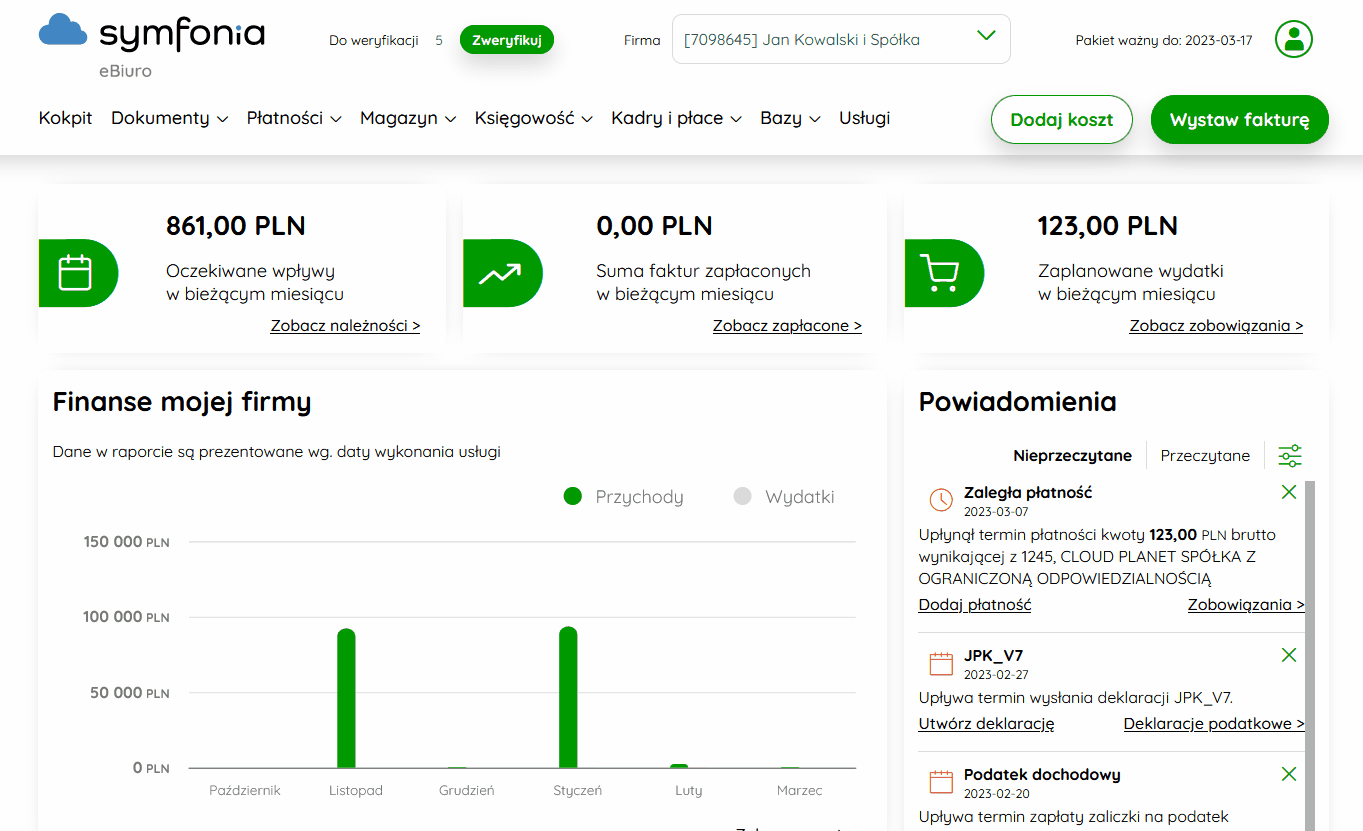Click the small Luty revenue bar

[x=679, y=766]
